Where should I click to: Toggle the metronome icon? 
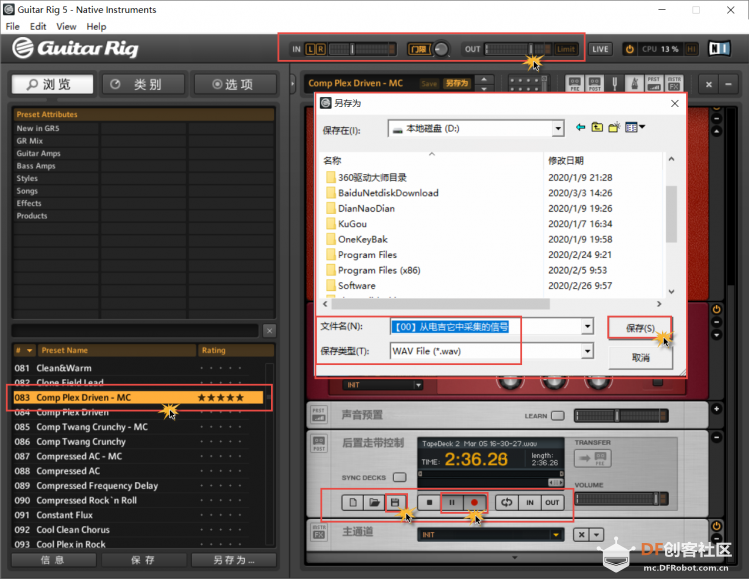(x=634, y=84)
